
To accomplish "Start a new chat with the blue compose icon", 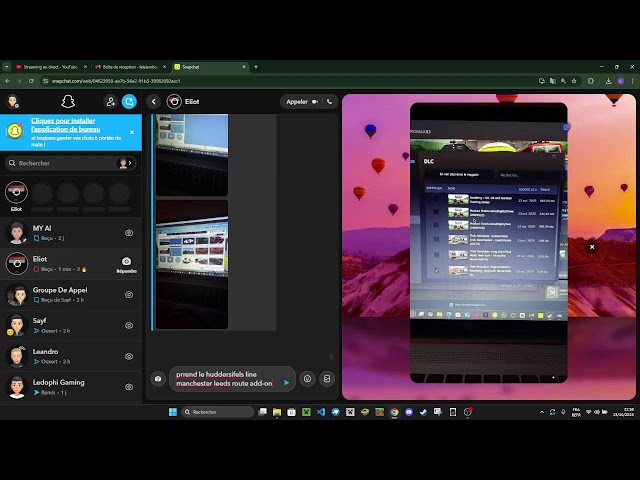I will click(129, 101).
